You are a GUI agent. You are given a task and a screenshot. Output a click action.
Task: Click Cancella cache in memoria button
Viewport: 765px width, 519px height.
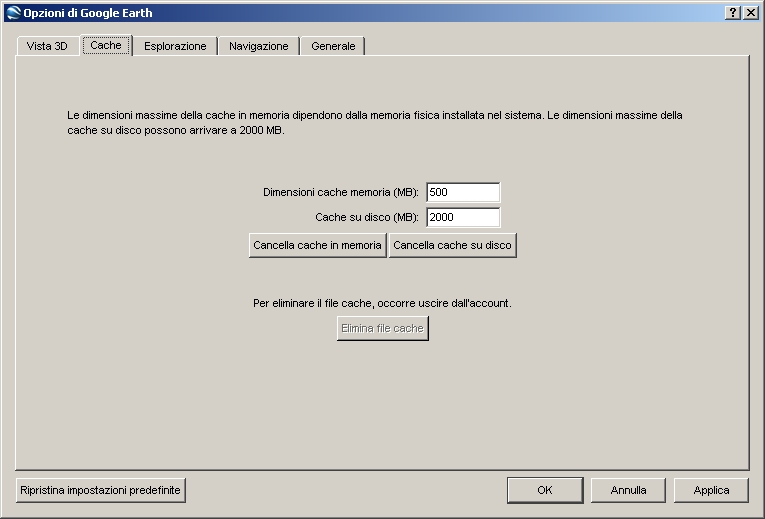(x=318, y=245)
